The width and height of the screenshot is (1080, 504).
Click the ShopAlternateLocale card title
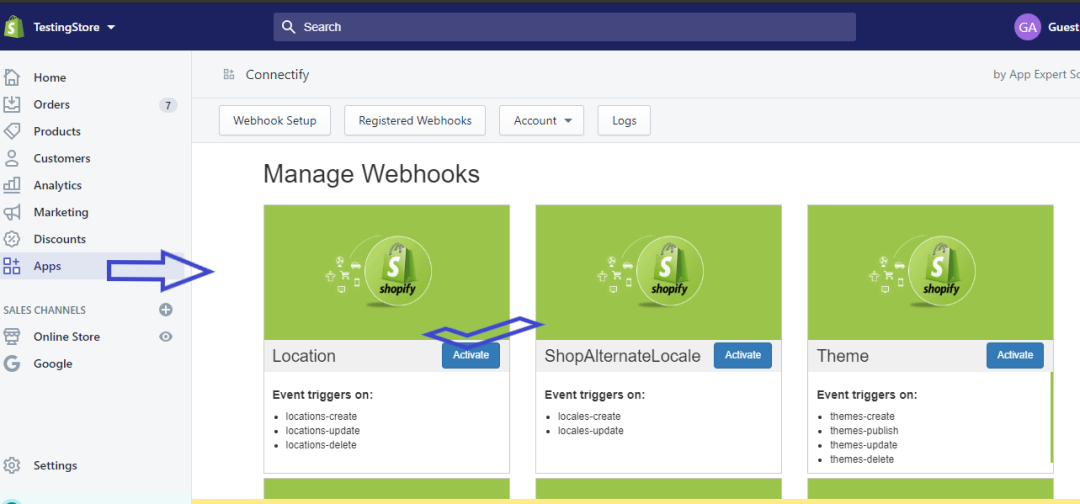click(x=623, y=356)
